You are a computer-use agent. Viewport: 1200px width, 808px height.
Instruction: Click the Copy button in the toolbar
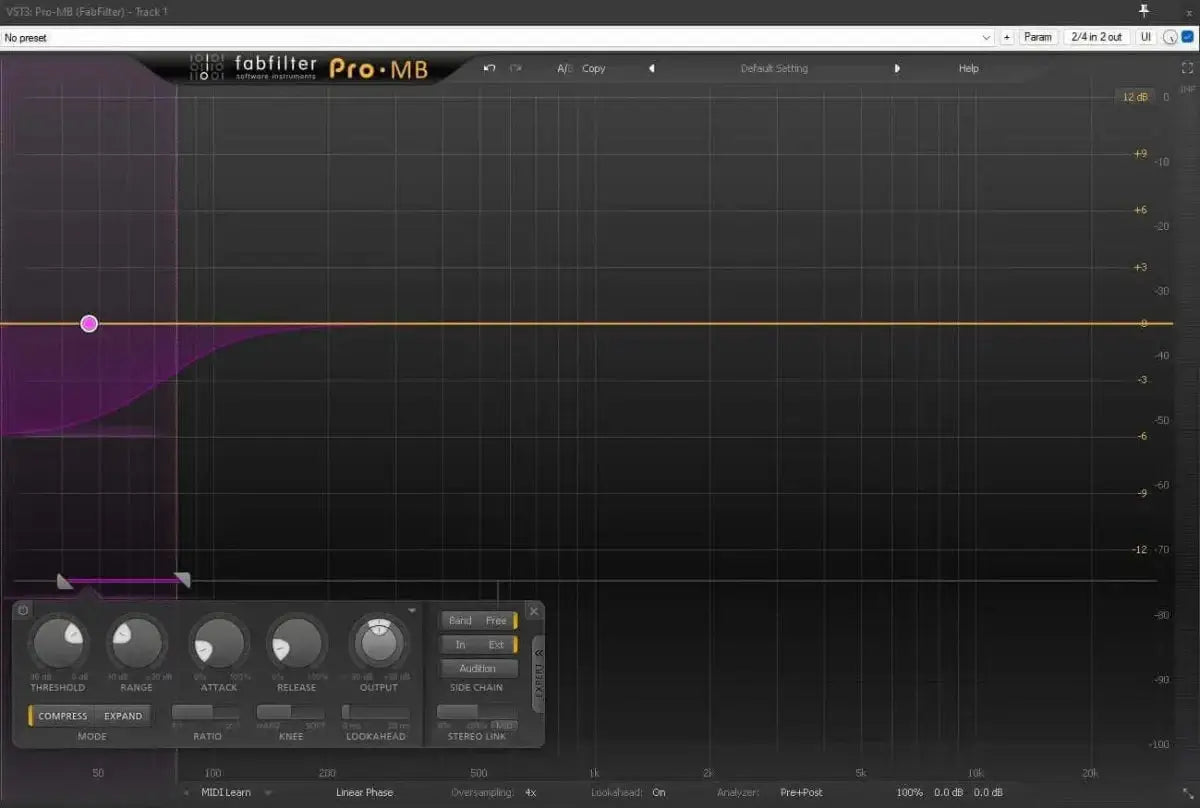[593, 68]
